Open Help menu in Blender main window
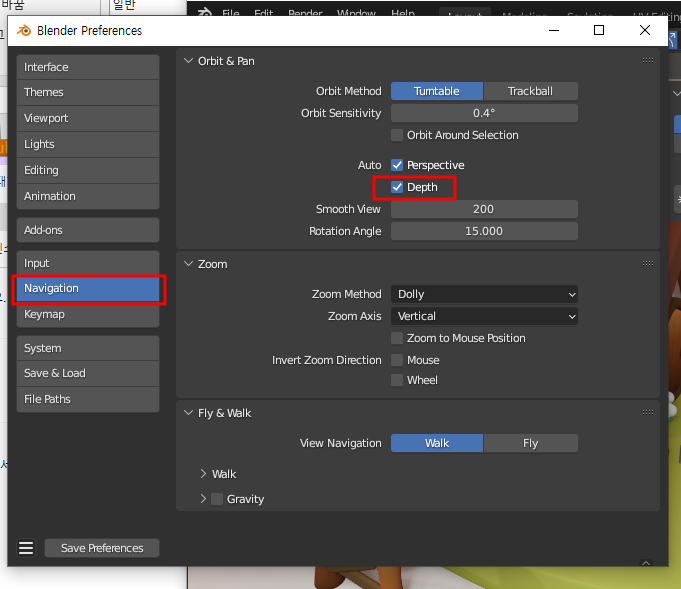Image resolution: width=681 pixels, height=589 pixels. click(x=403, y=13)
